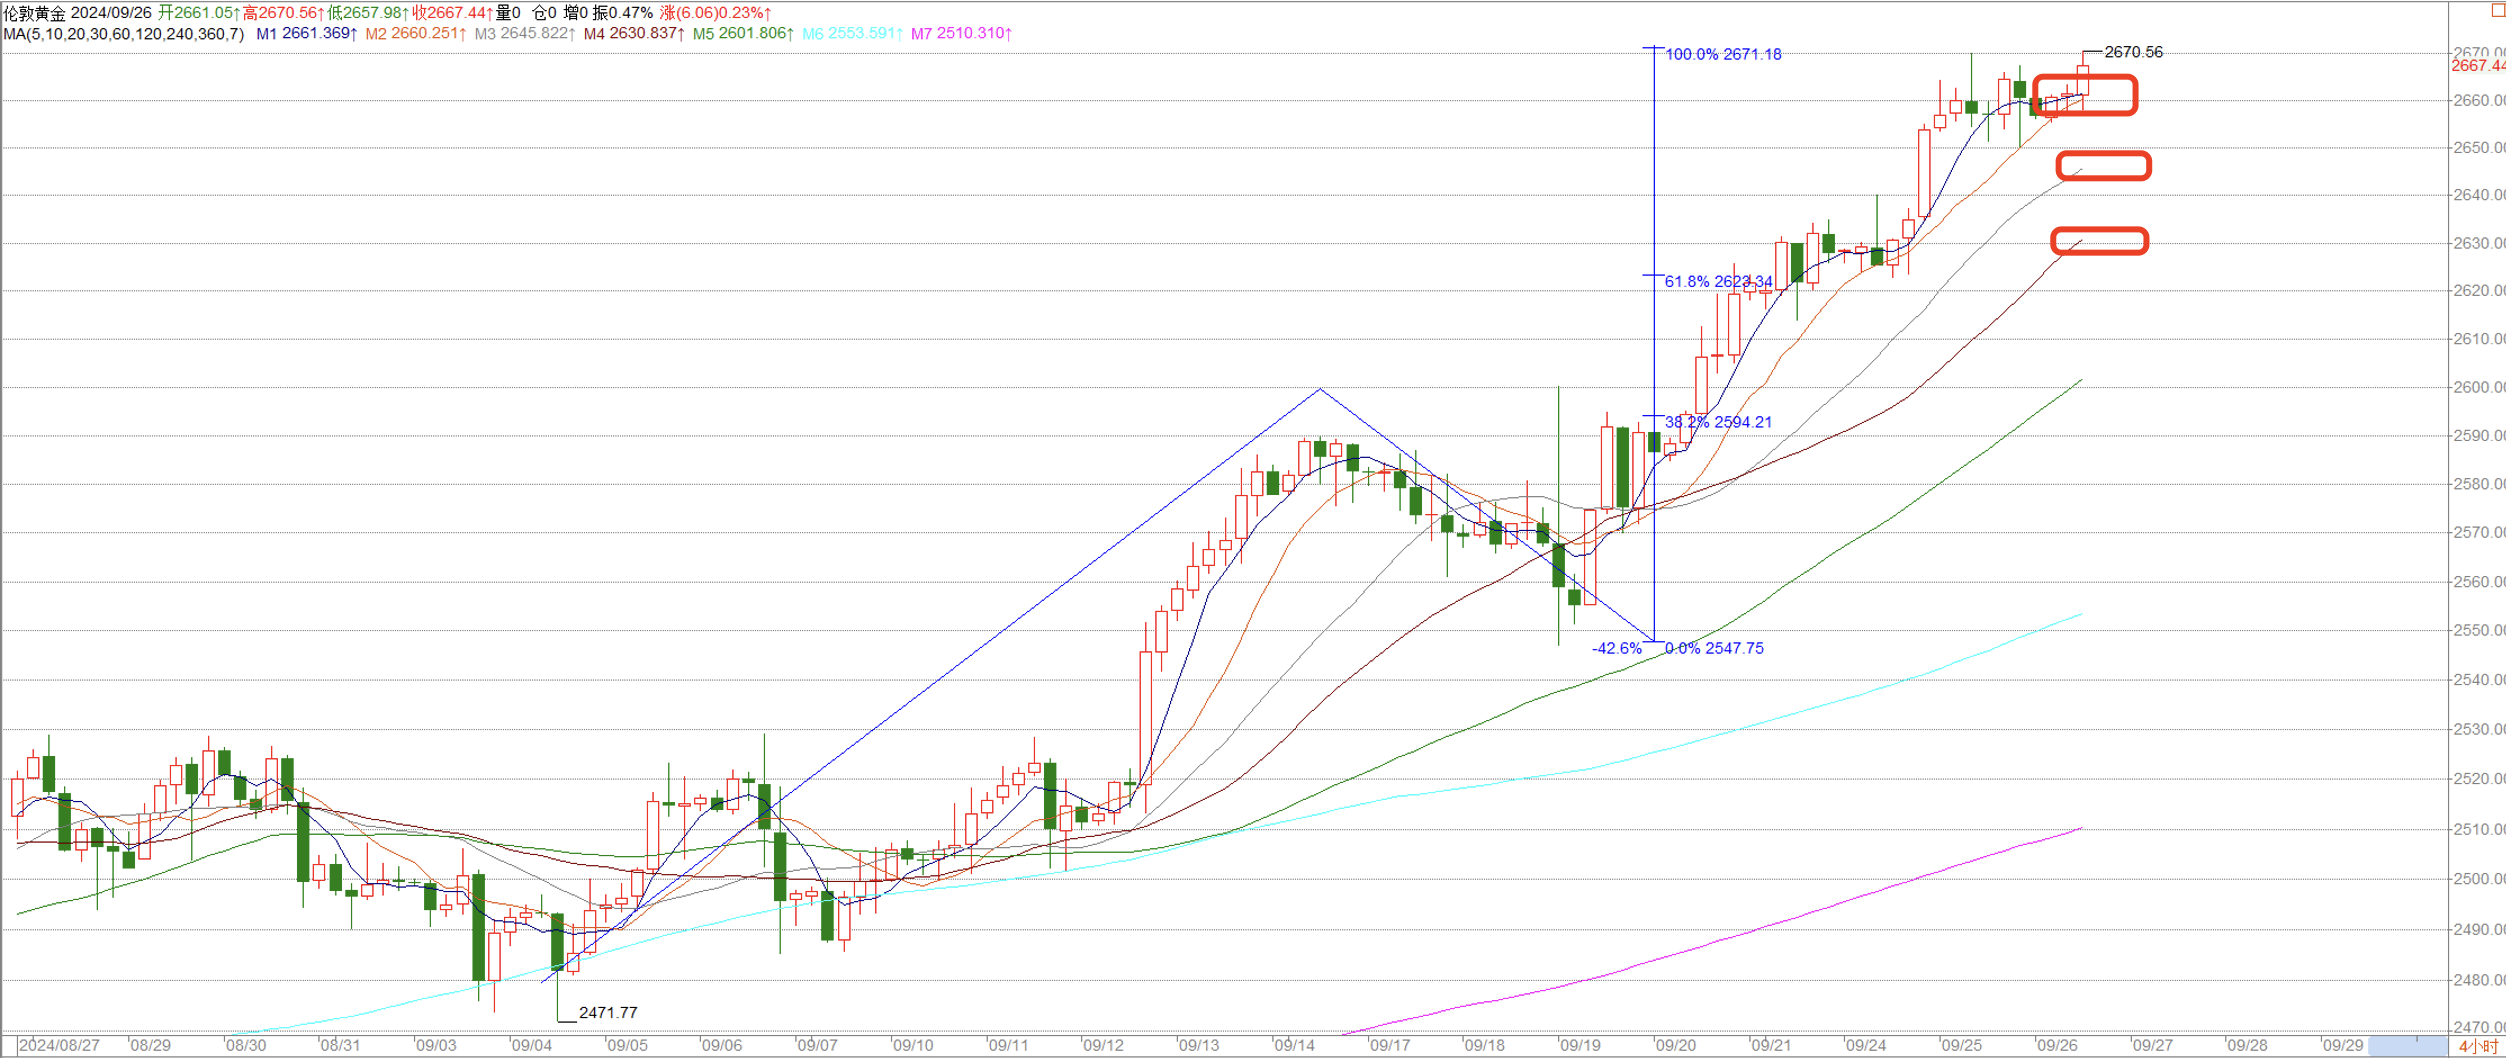The width and height of the screenshot is (2506, 1058).
Task: Click the M4 2630.837 moving average value
Action: 634,34
